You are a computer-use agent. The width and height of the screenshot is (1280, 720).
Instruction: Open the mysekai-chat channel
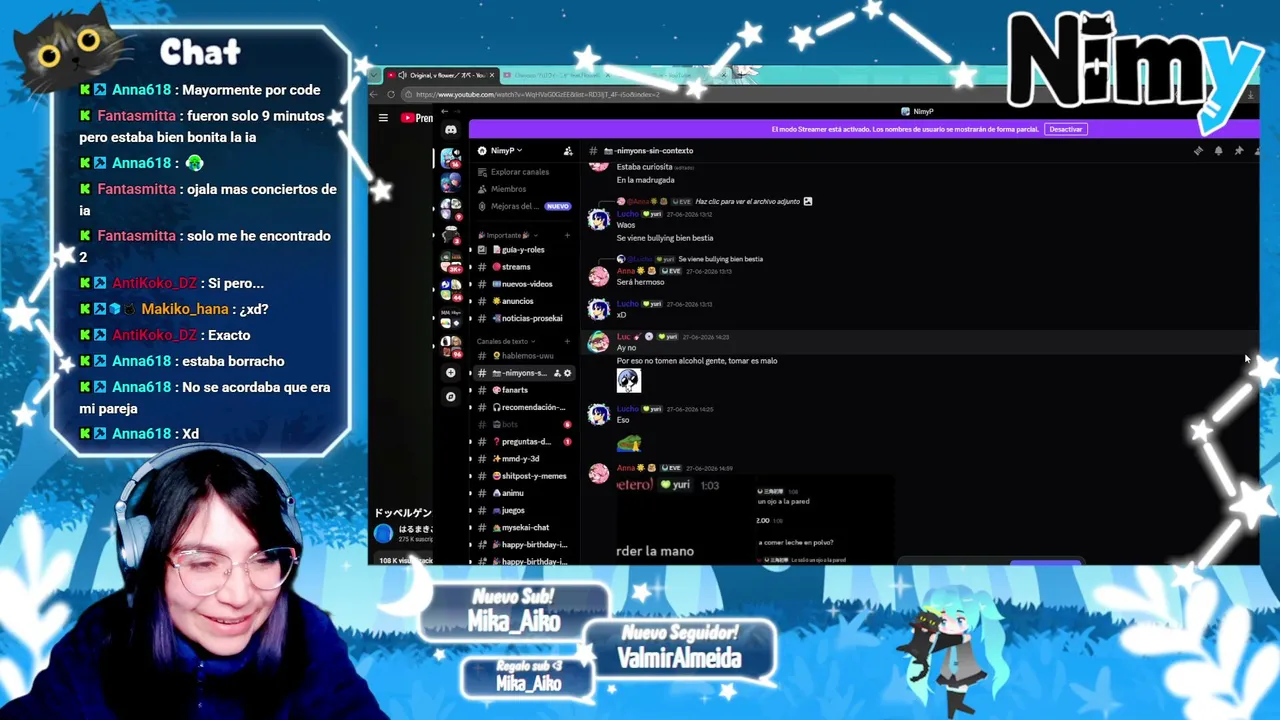524,527
